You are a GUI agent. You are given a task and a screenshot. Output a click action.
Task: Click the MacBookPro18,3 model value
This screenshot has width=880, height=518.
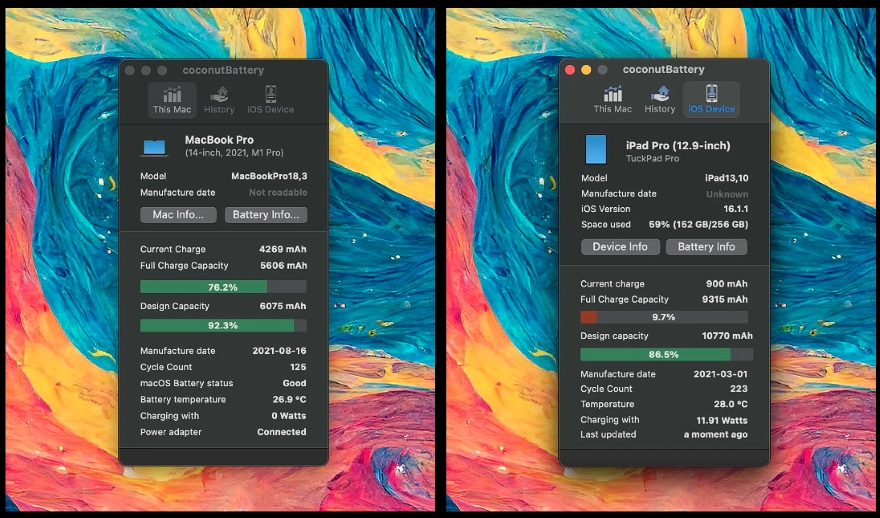coord(268,176)
